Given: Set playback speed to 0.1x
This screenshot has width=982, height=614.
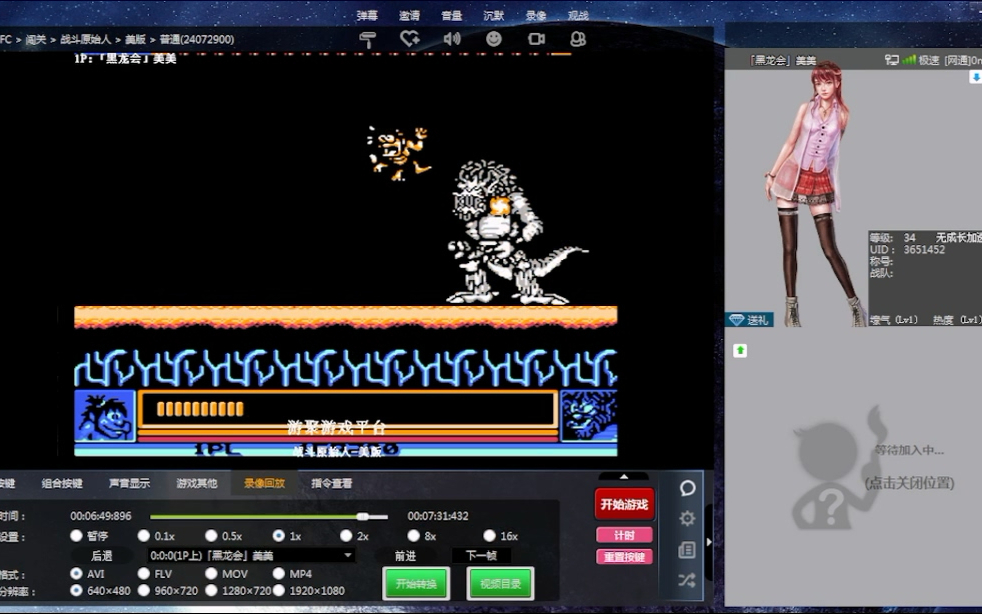Looking at the screenshot, I should point(144,536).
